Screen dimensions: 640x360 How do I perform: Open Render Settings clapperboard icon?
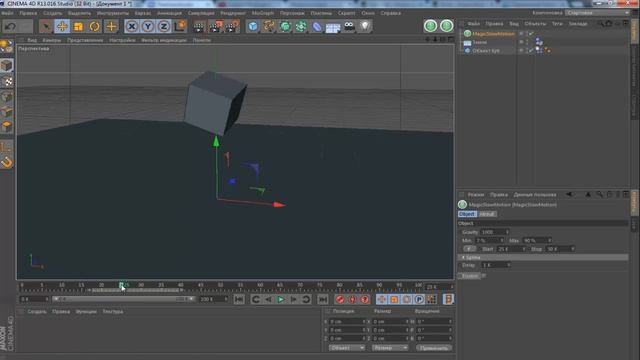[x=232, y=27]
